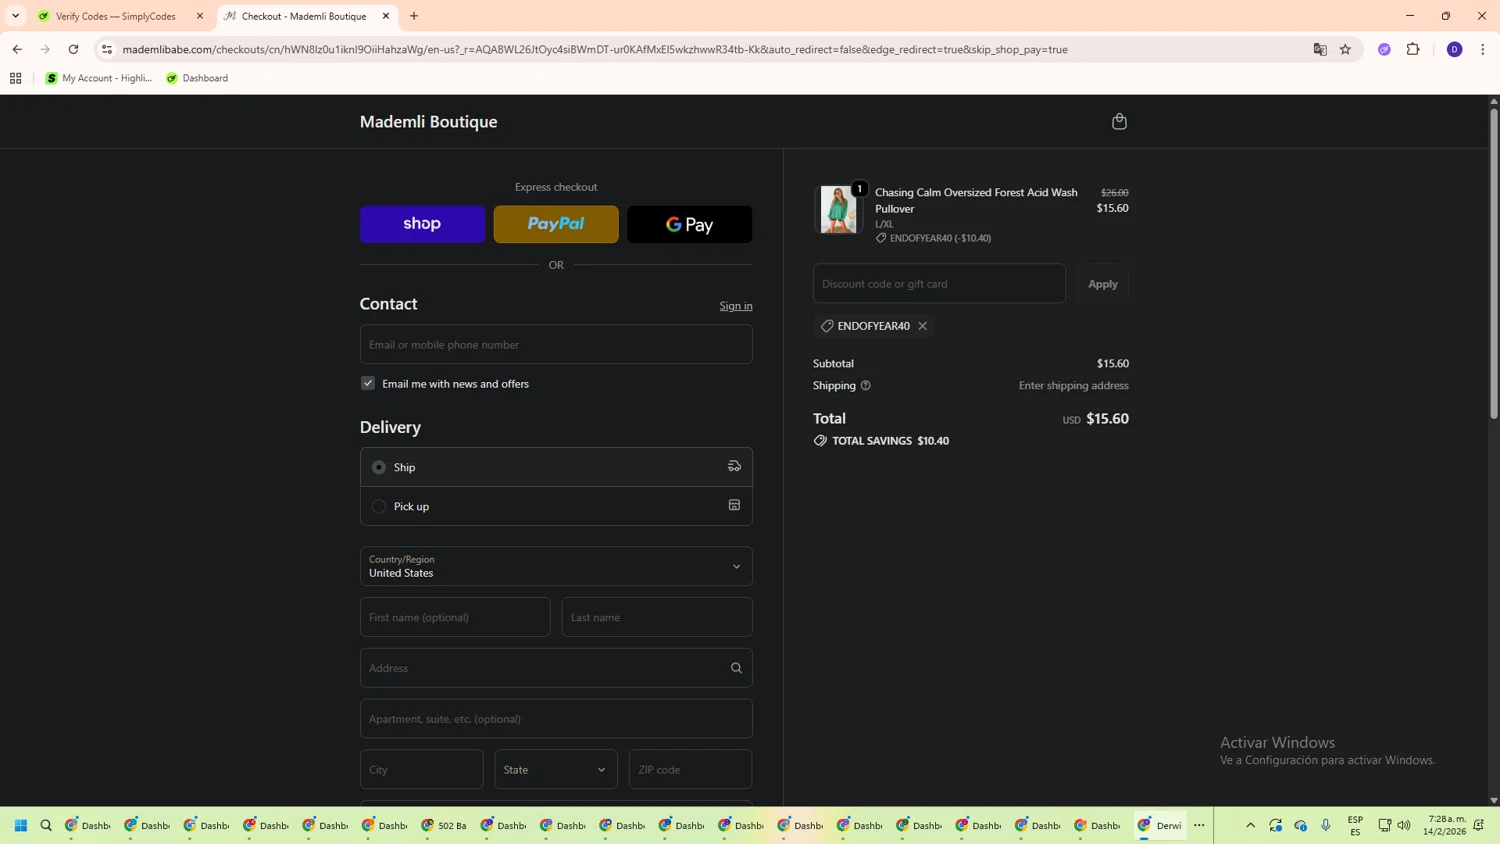
Task: Open the My Account bookmark
Action: click(x=99, y=78)
